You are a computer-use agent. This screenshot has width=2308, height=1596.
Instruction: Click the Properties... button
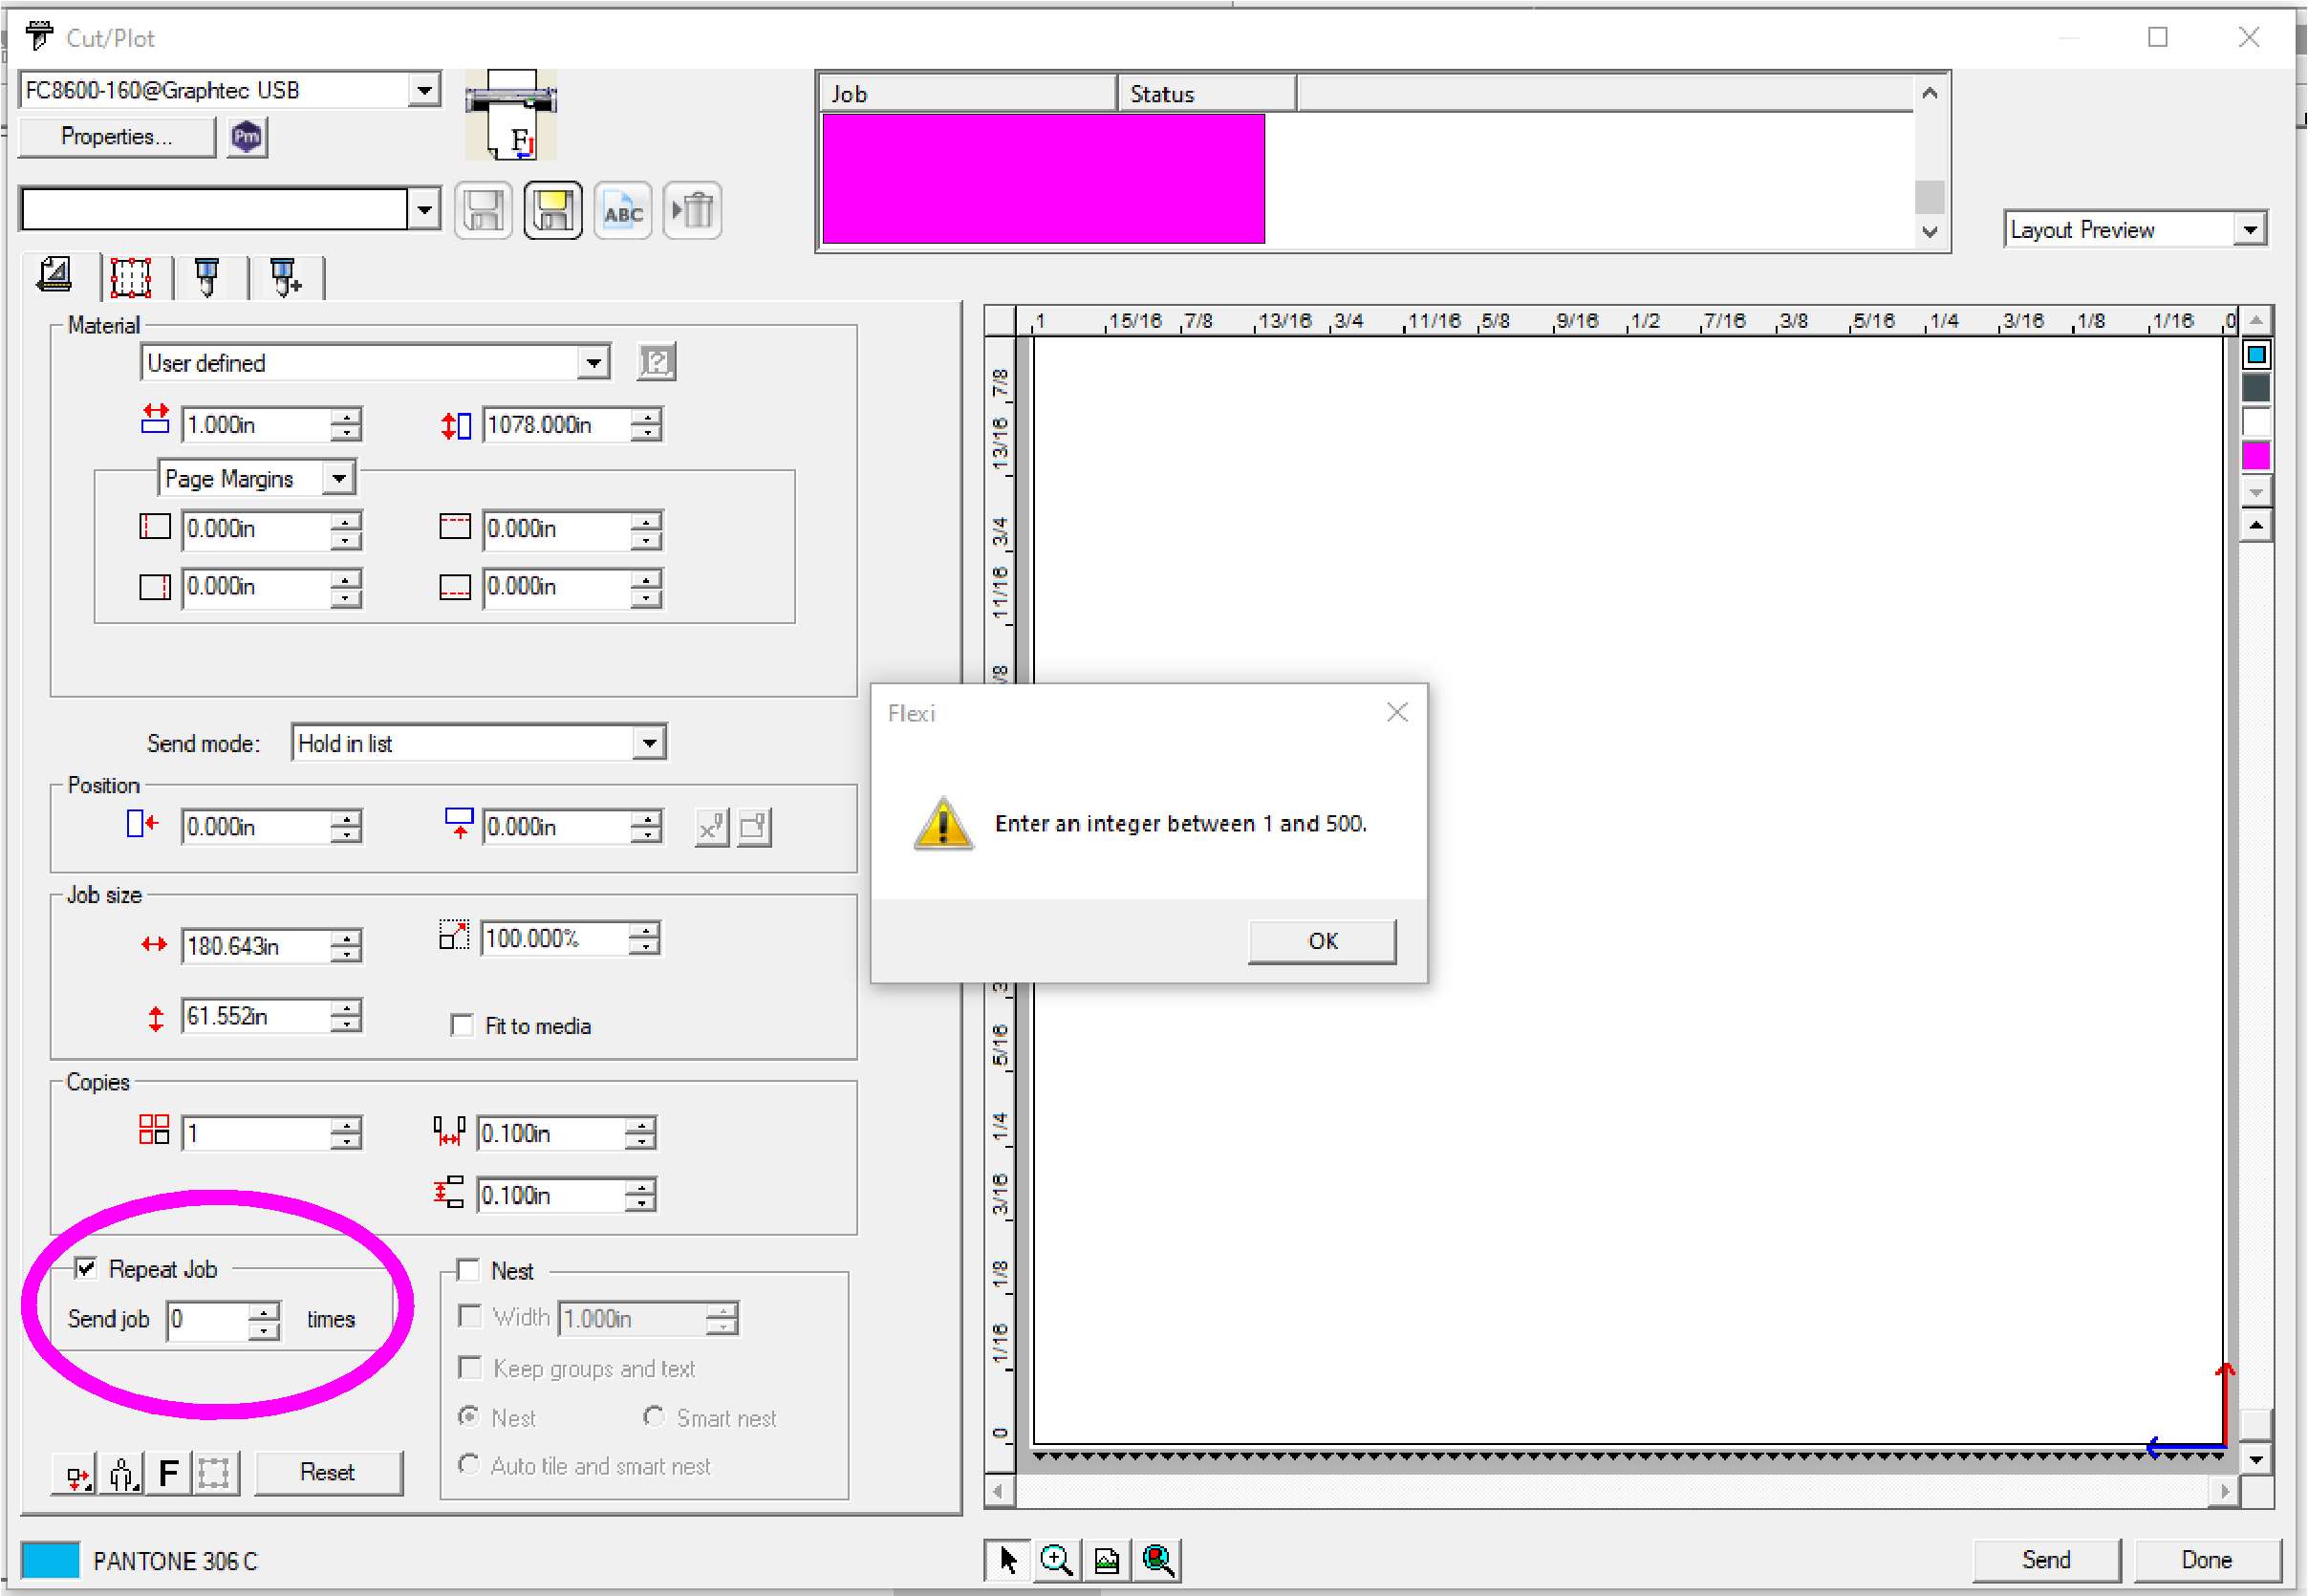[117, 137]
